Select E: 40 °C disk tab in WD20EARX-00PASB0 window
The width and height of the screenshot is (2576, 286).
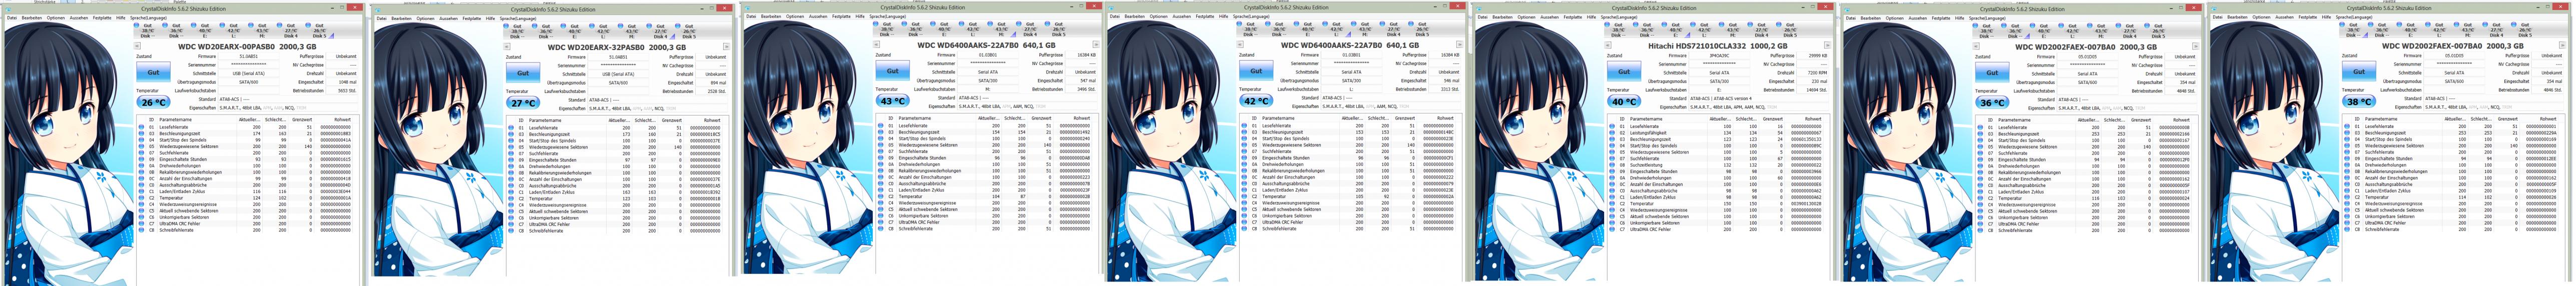click(204, 31)
